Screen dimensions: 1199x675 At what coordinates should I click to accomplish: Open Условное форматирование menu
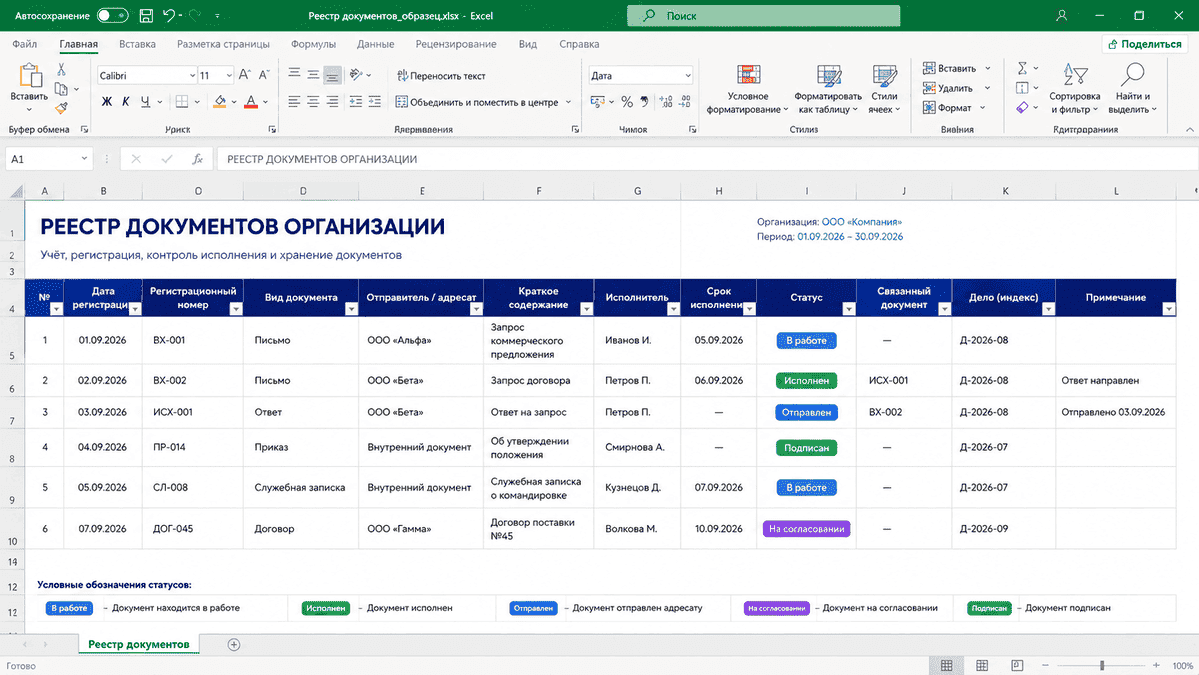coord(748,89)
